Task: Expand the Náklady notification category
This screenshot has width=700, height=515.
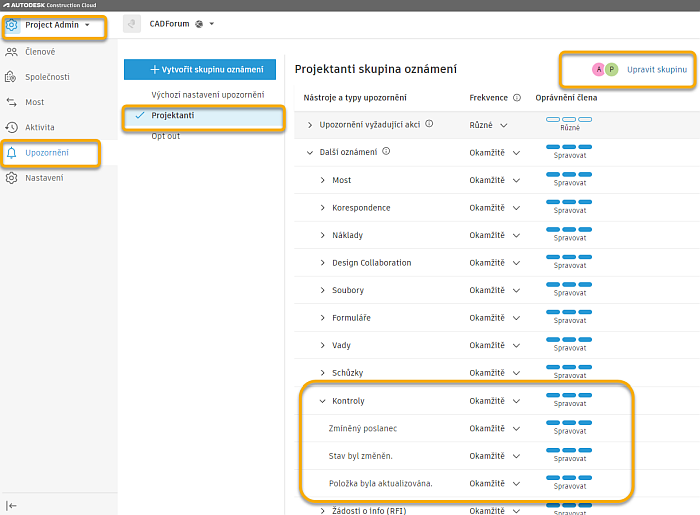Action: coord(322,235)
